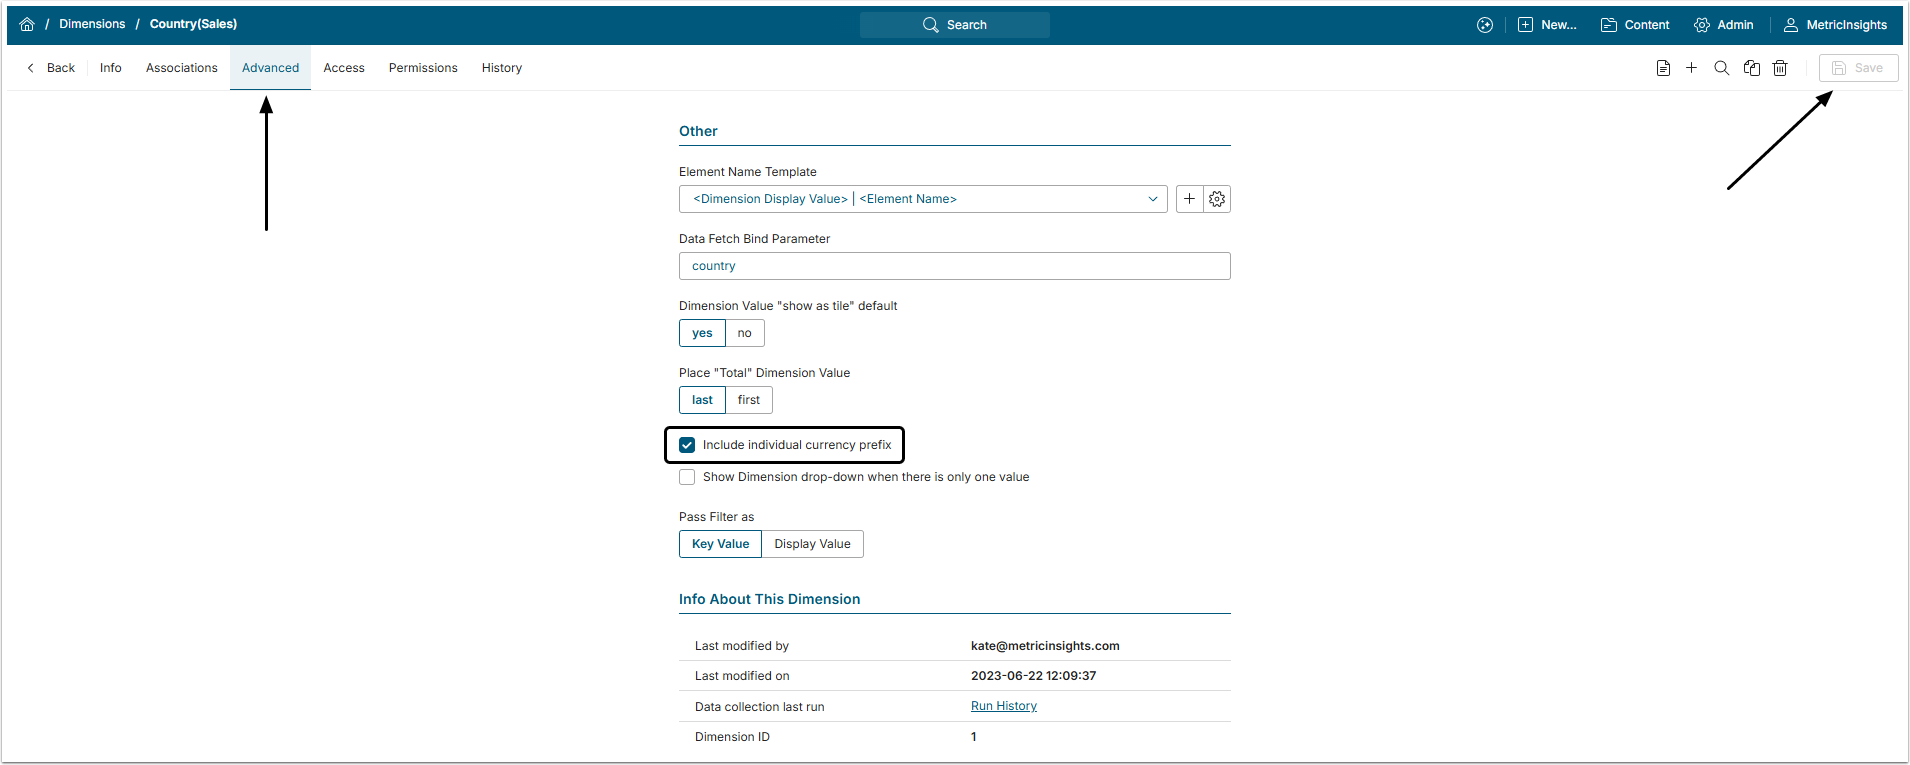
Task: Click the plus icon beside Element Name Template
Action: tap(1189, 199)
